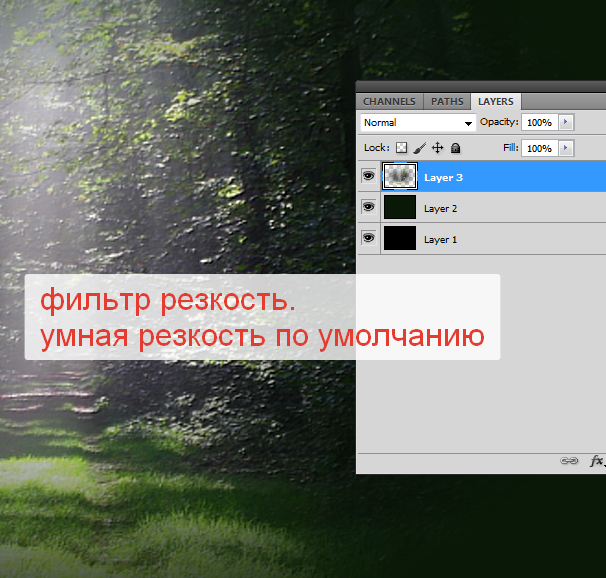Open the Opacity slider arrow

566,122
